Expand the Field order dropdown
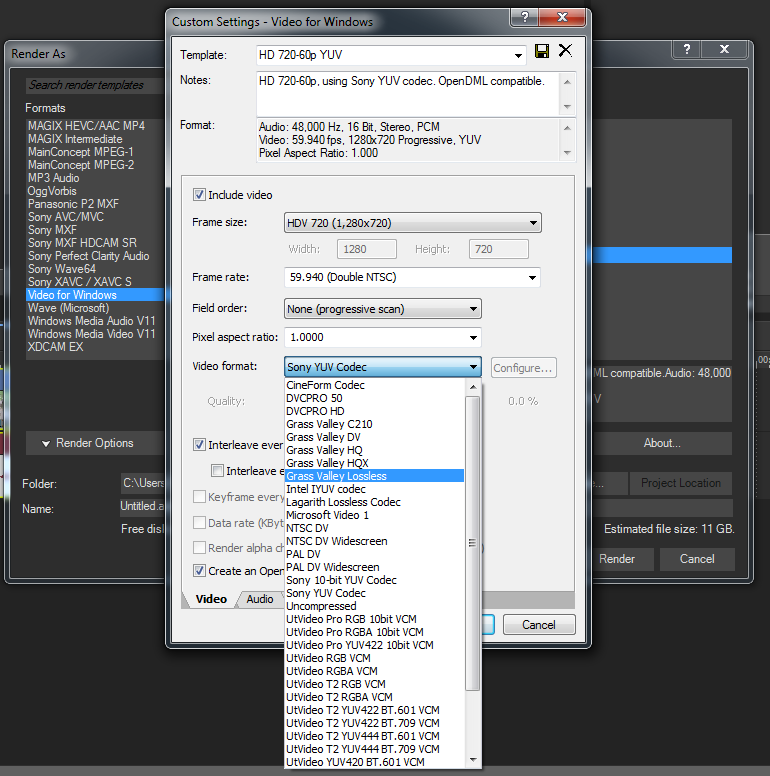770x776 pixels. (383, 309)
